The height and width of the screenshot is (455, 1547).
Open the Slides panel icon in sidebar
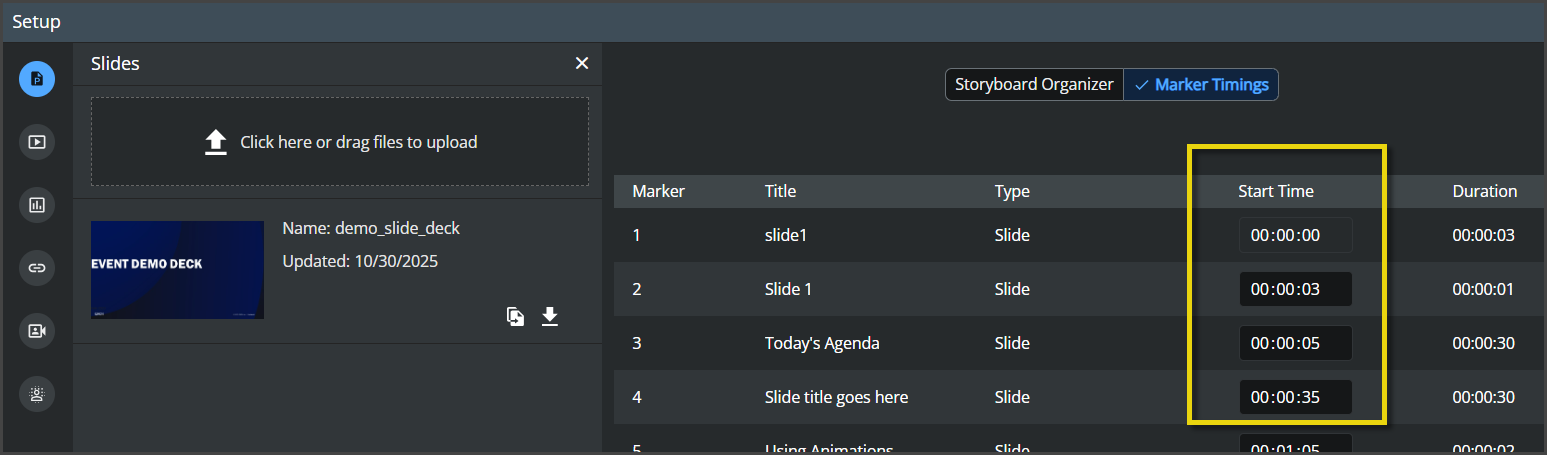coord(37,79)
